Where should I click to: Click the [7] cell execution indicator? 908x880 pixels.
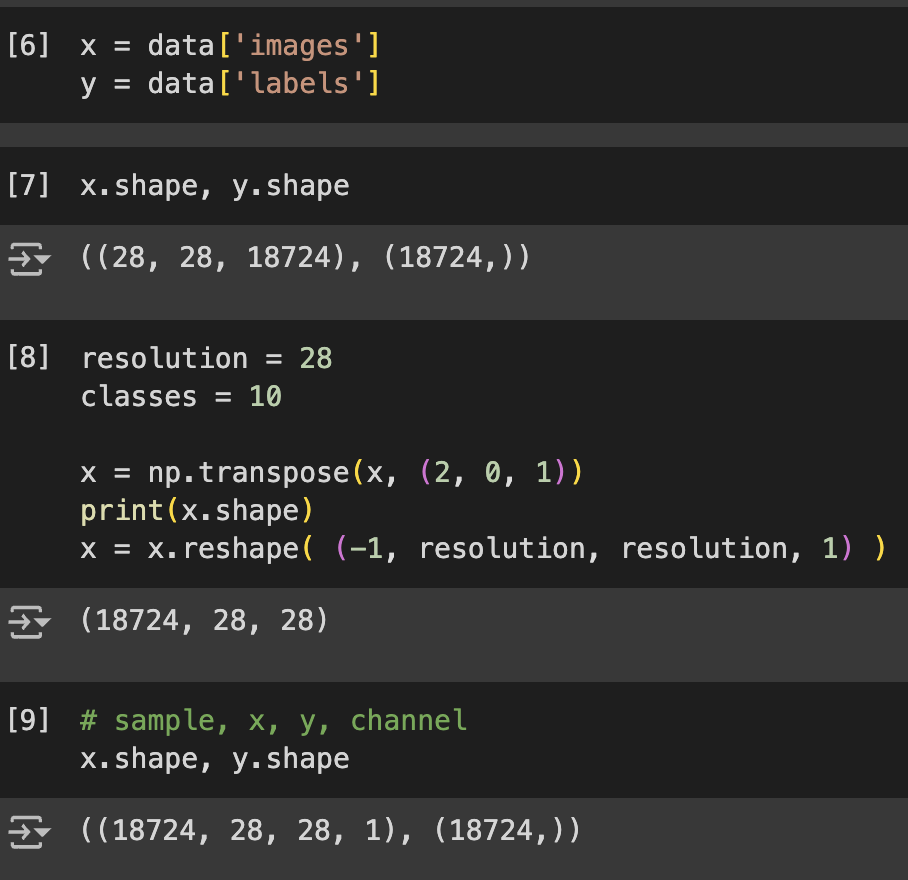28,185
